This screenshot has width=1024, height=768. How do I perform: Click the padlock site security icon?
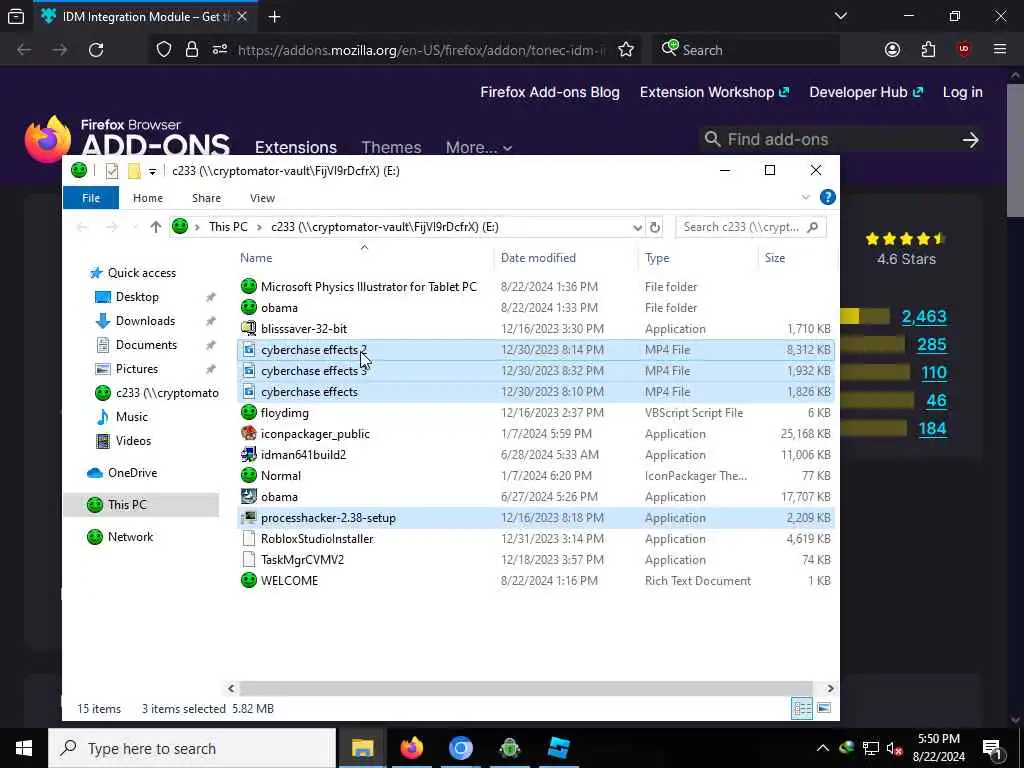point(191,50)
